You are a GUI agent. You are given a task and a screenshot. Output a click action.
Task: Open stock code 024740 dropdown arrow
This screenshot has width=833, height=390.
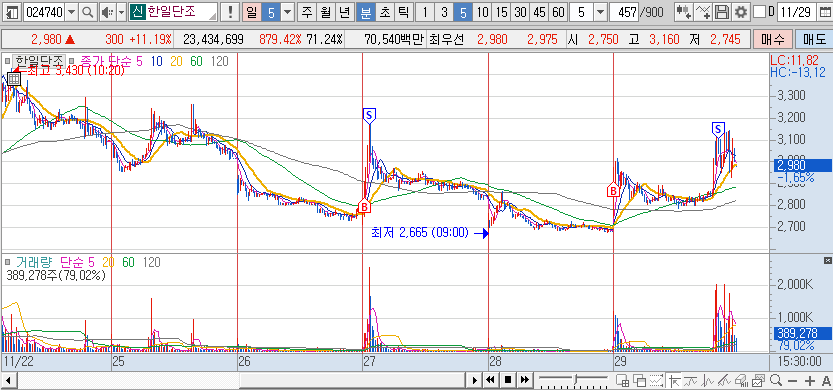pos(72,12)
